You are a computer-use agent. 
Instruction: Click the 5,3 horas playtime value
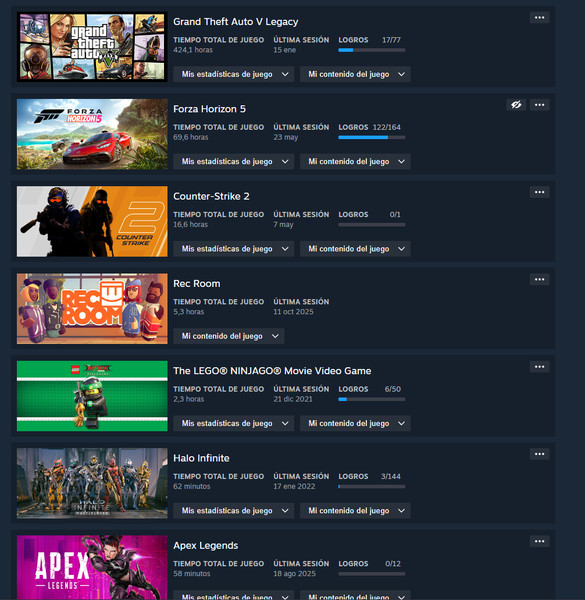click(189, 311)
